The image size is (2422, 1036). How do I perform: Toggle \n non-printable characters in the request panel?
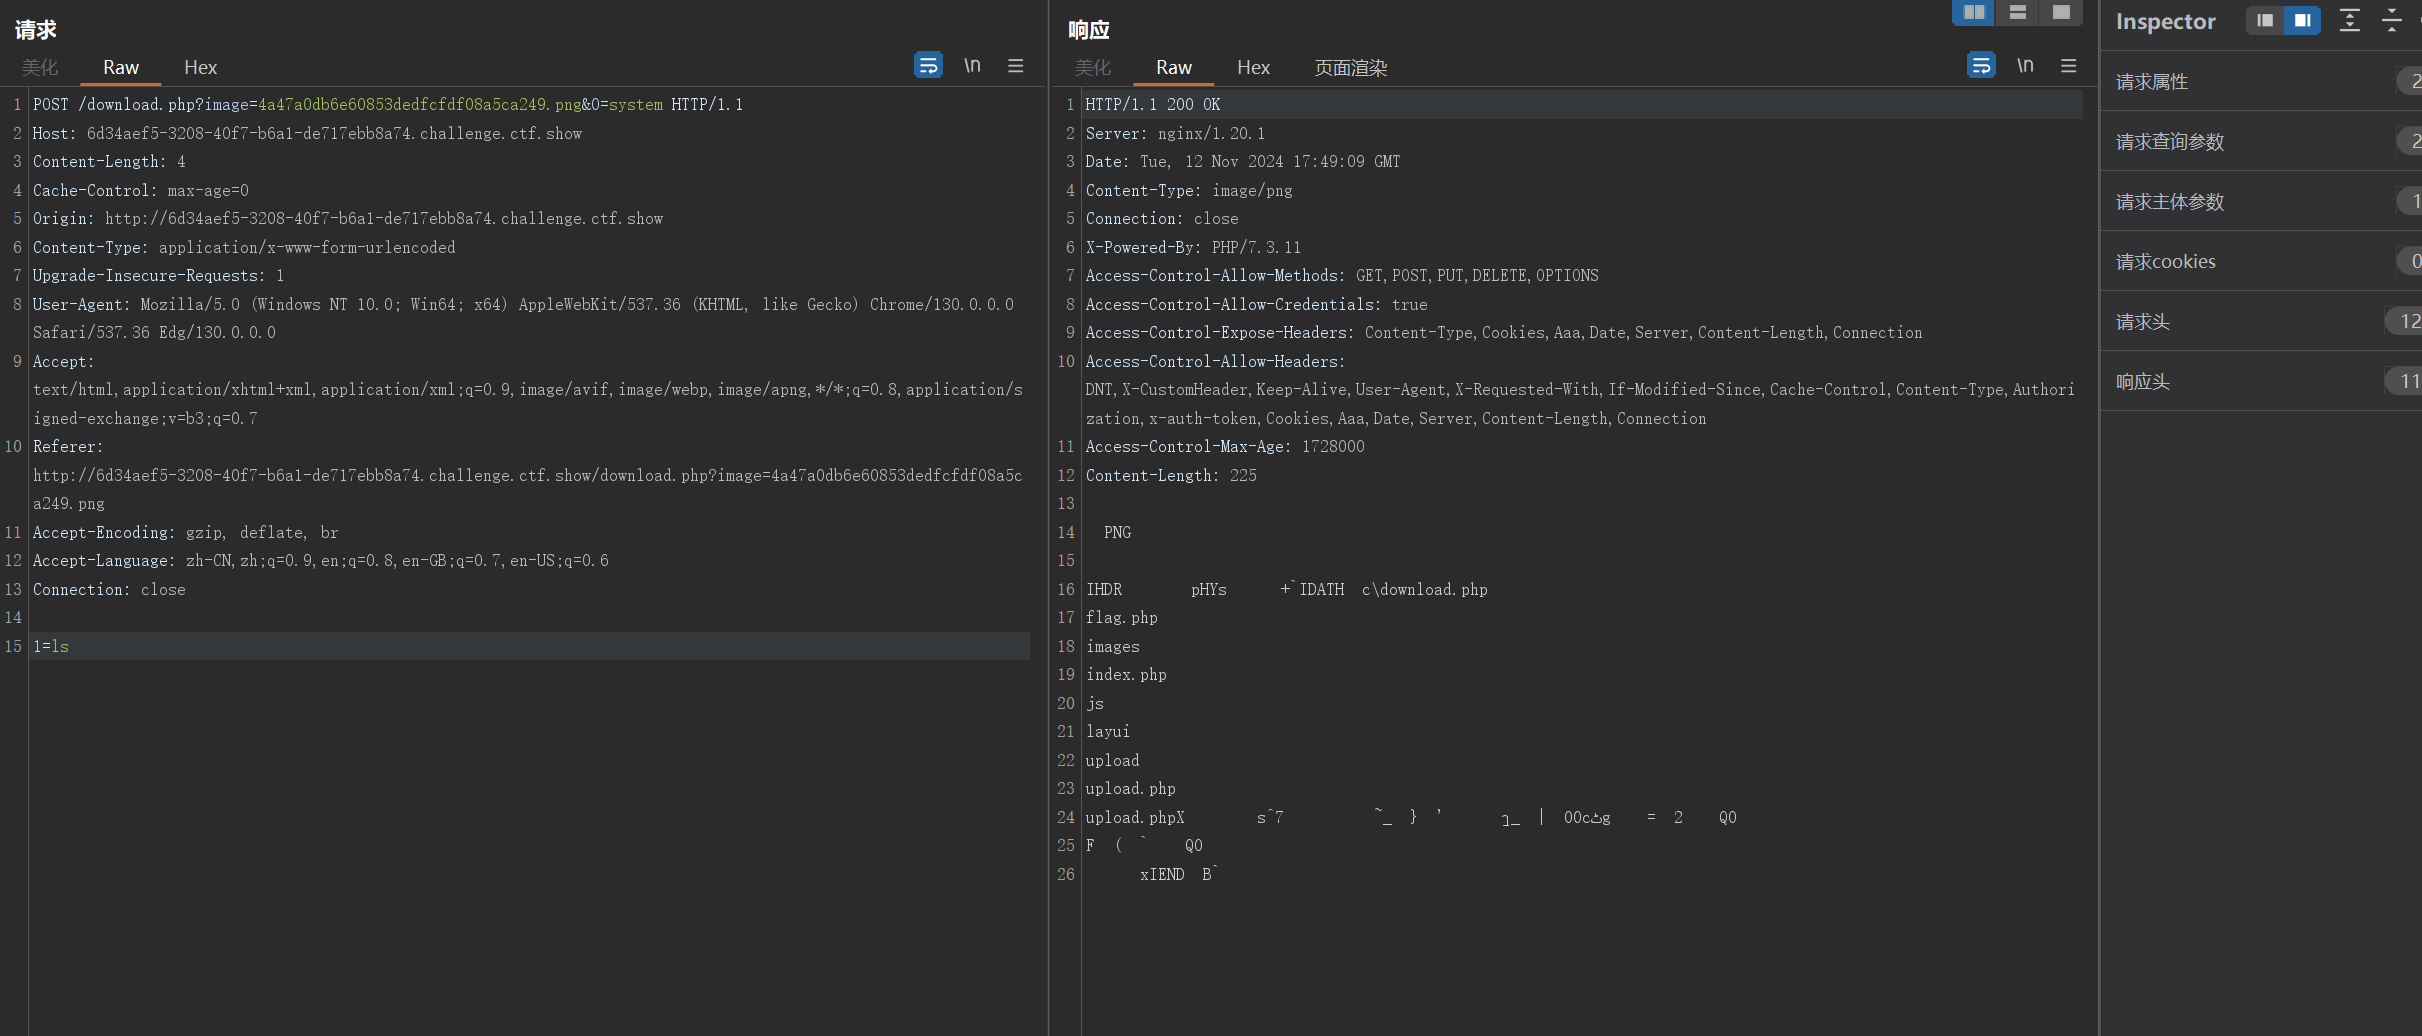(972, 66)
